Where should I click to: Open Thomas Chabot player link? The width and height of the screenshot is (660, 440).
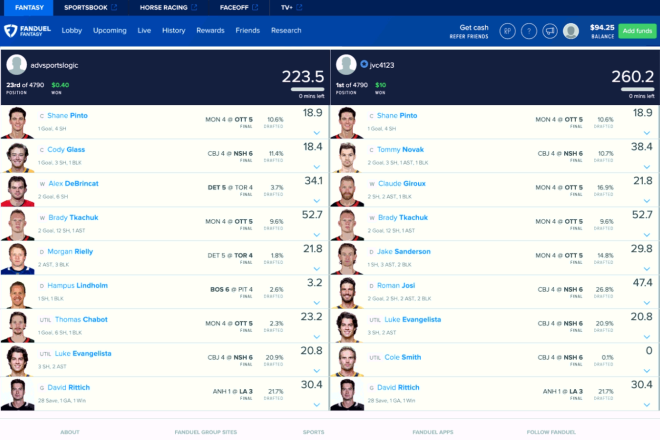pos(81,320)
